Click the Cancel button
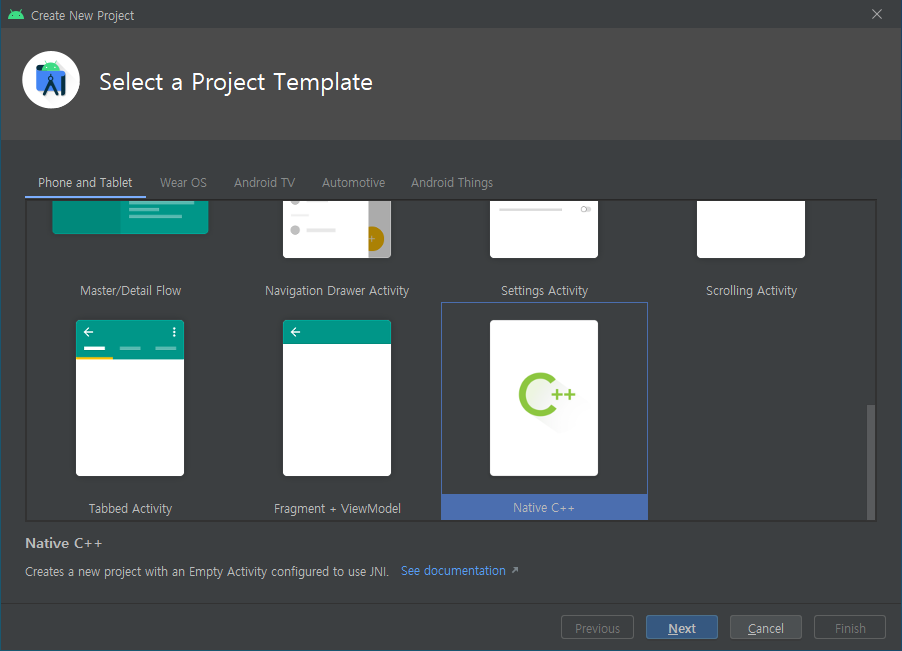The width and height of the screenshot is (902, 651). pos(766,627)
